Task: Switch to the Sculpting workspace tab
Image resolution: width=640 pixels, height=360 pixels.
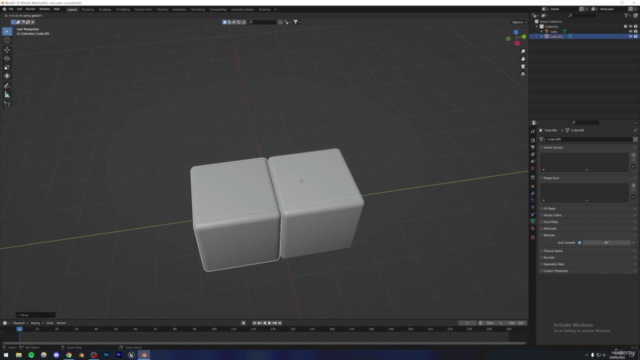Action: point(105,9)
